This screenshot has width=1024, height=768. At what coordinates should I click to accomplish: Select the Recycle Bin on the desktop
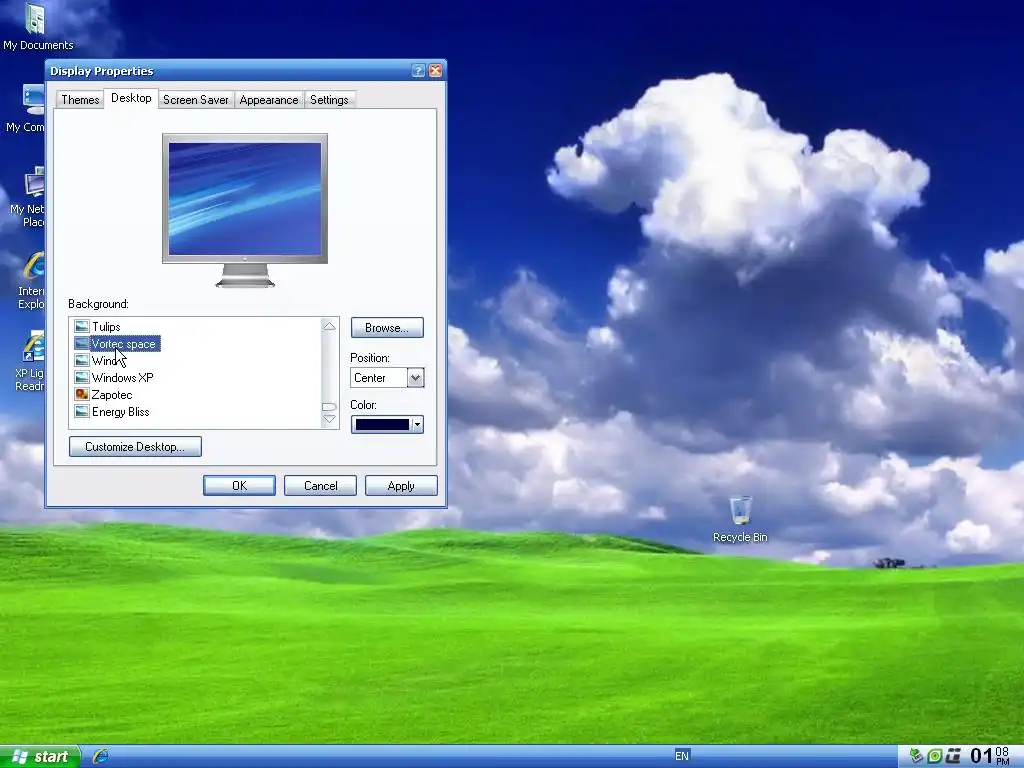click(x=740, y=519)
